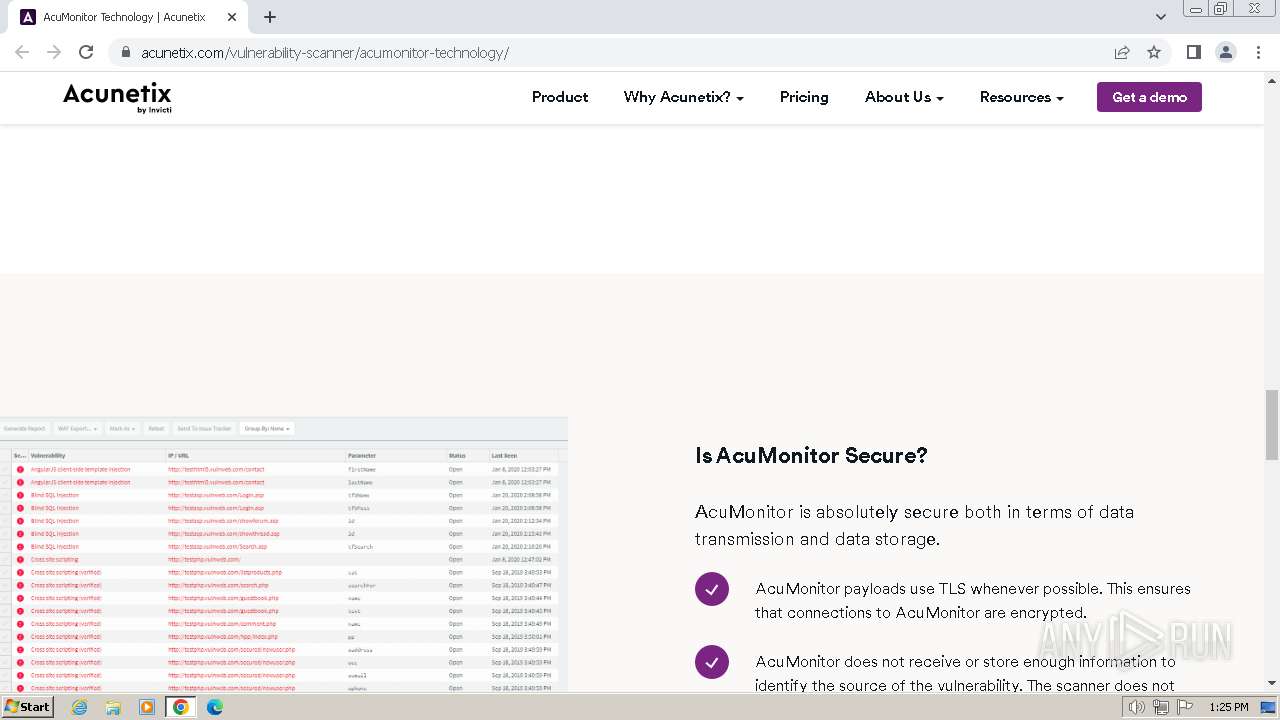The image size is (1280, 720).
Task: Click the address bar URL
Action: coord(325,53)
